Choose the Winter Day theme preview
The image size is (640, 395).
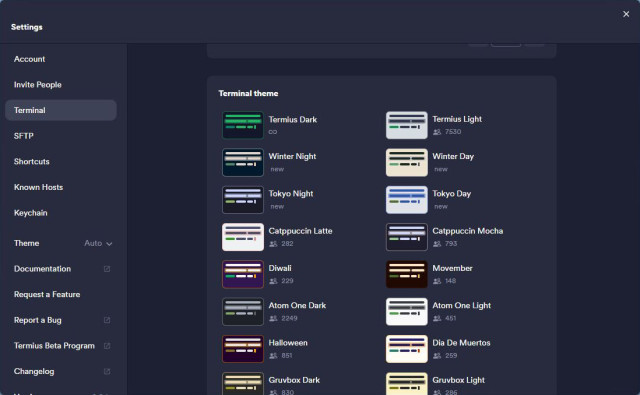[x=407, y=162]
